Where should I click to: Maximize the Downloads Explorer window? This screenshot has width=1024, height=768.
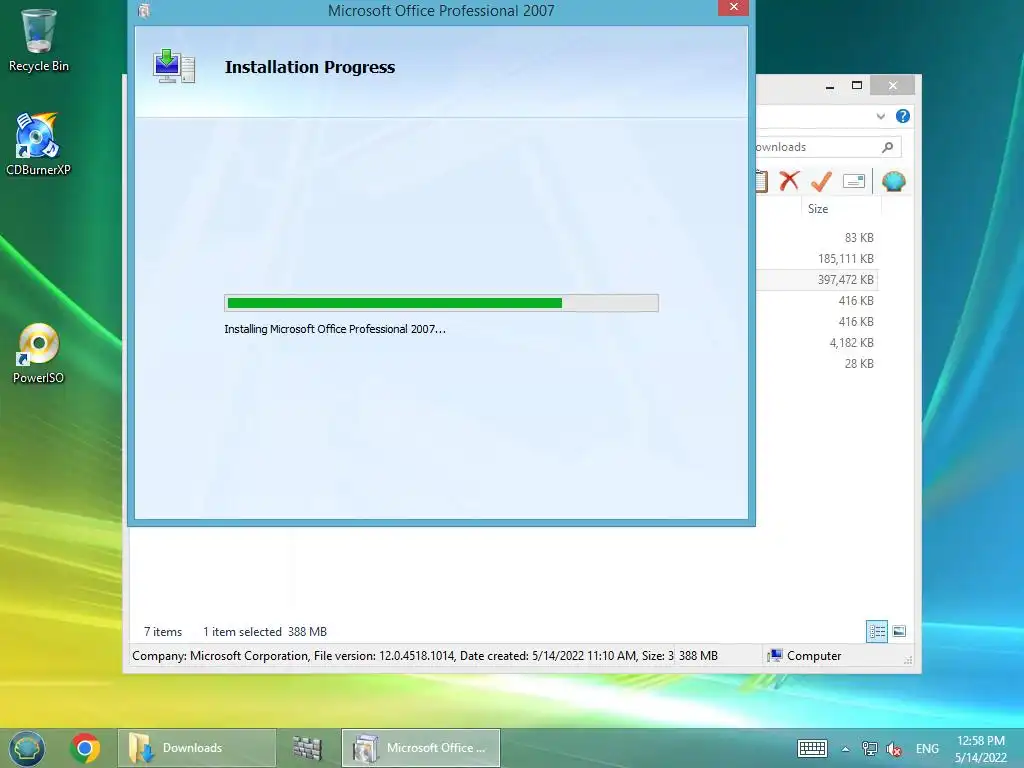(857, 86)
